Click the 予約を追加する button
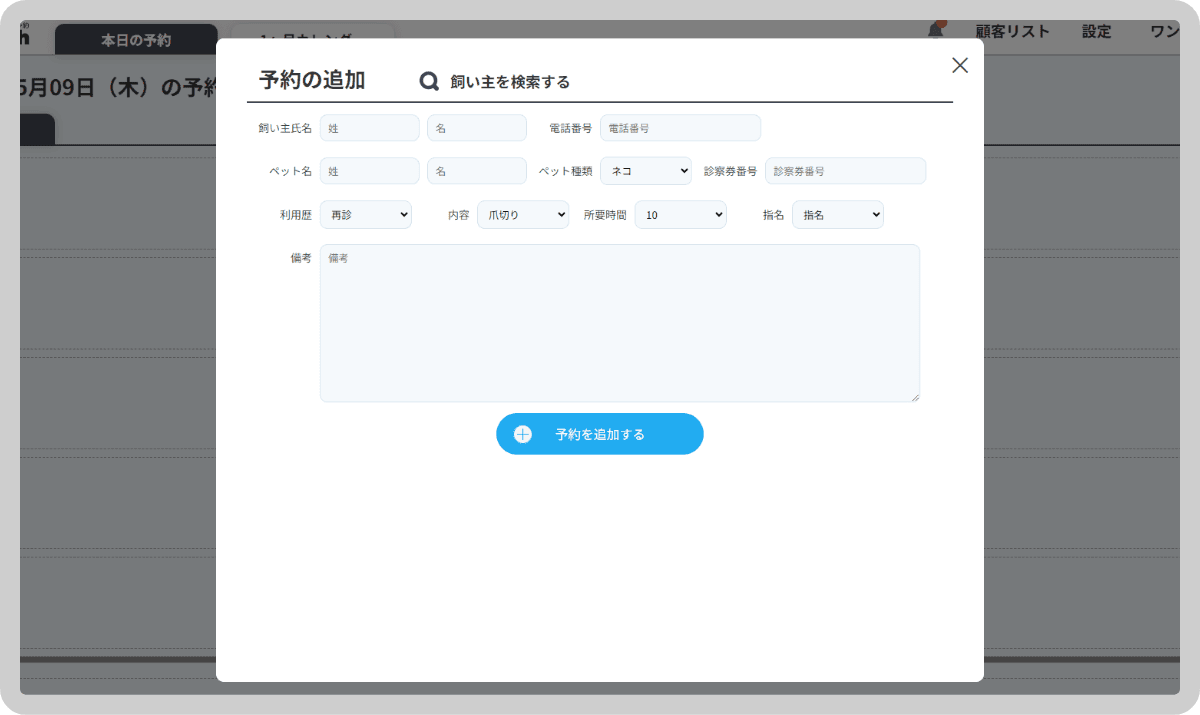The image size is (1200, 715). pyautogui.click(x=599, y=433)
